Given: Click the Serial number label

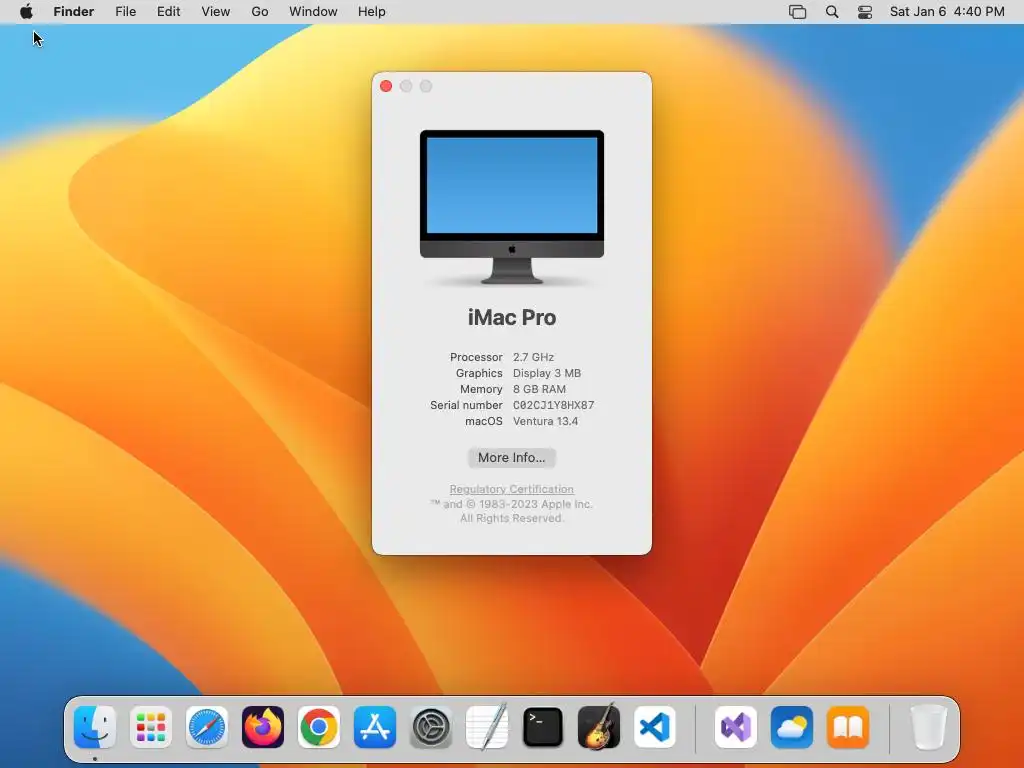Looking at the screenshot, I should (466, 405).
